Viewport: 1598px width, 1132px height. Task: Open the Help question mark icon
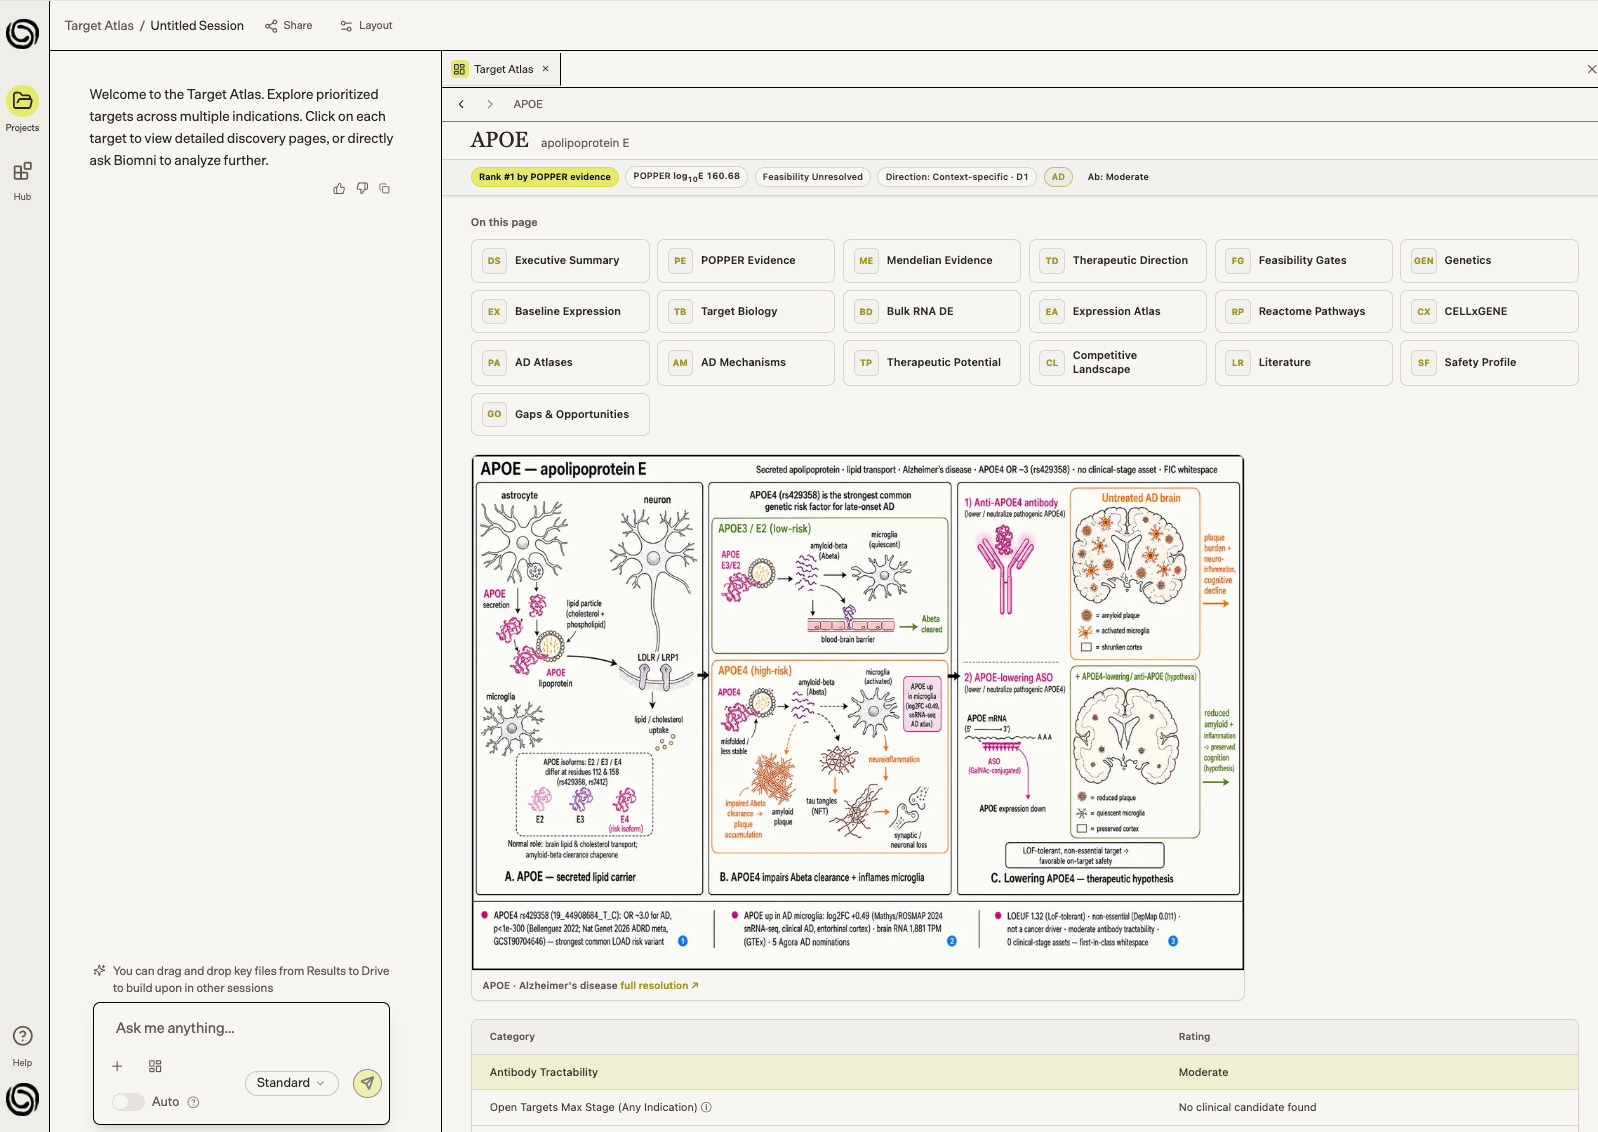22,1036
